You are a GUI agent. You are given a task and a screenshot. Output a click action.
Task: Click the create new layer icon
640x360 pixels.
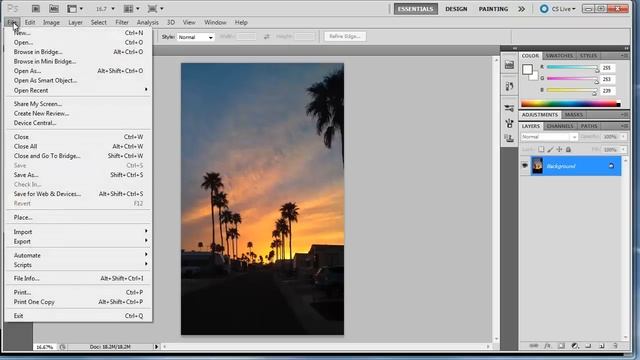click(x=602, y=346)
